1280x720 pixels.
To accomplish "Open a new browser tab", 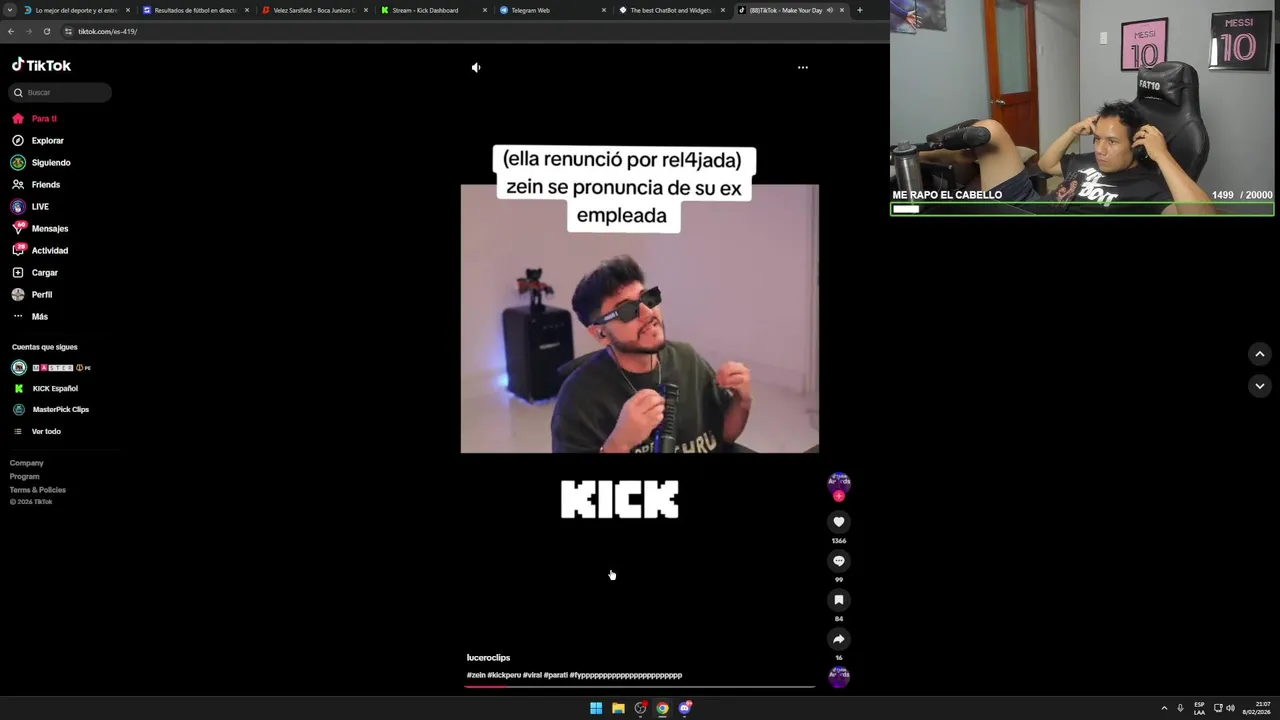I will [x=859, y=10].
